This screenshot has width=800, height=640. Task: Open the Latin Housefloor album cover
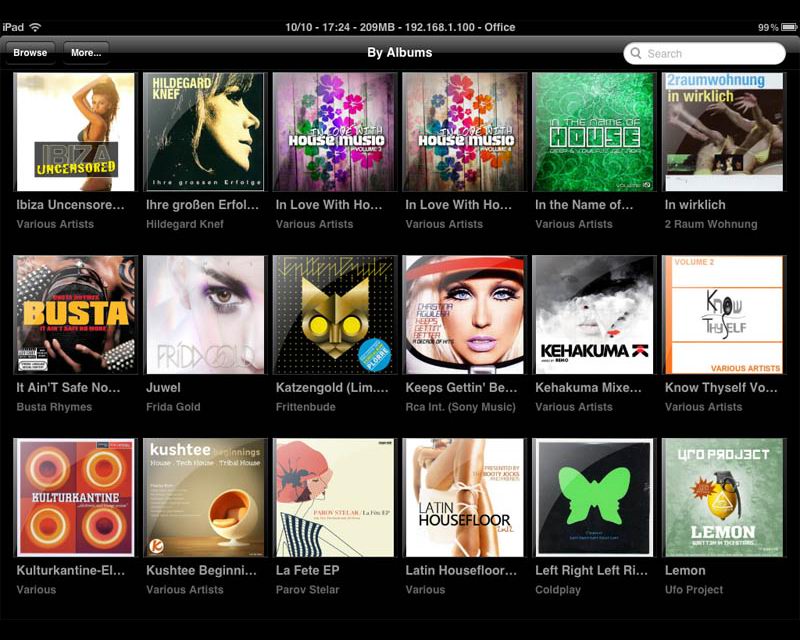(464, 498)
